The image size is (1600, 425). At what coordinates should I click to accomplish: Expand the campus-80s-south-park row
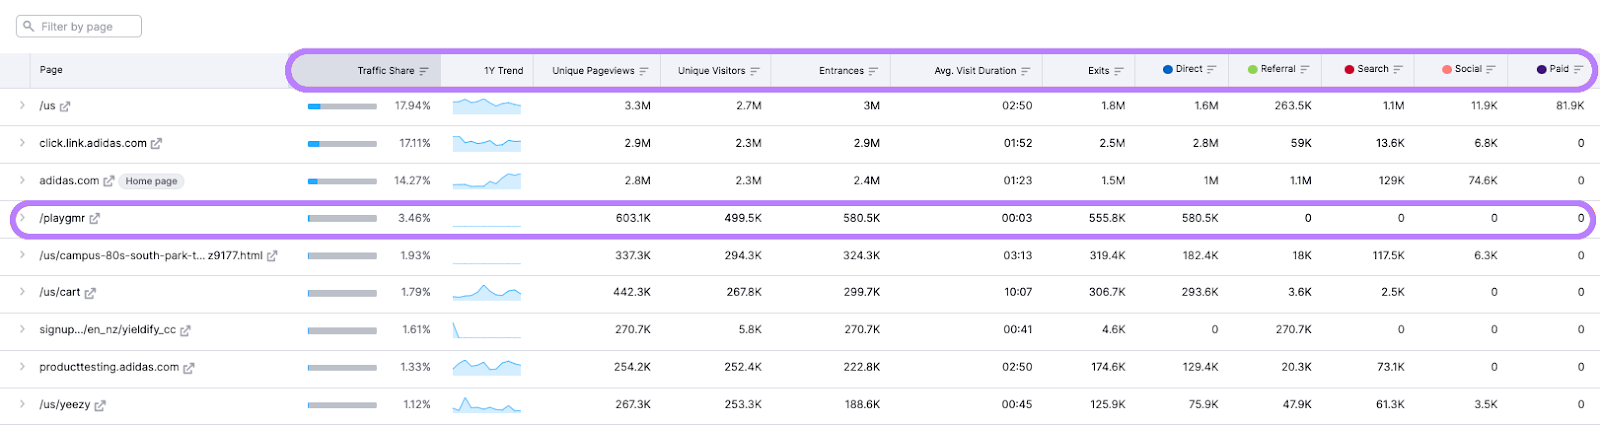click(x=22, y=255)
